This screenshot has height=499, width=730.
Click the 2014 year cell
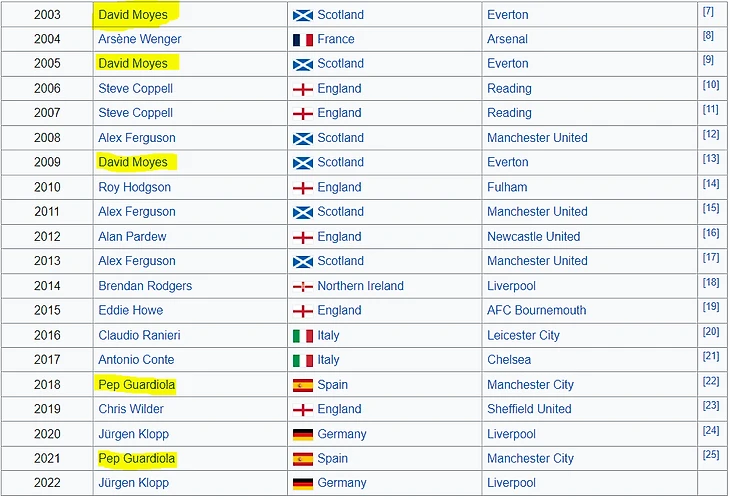pos(47,286)
